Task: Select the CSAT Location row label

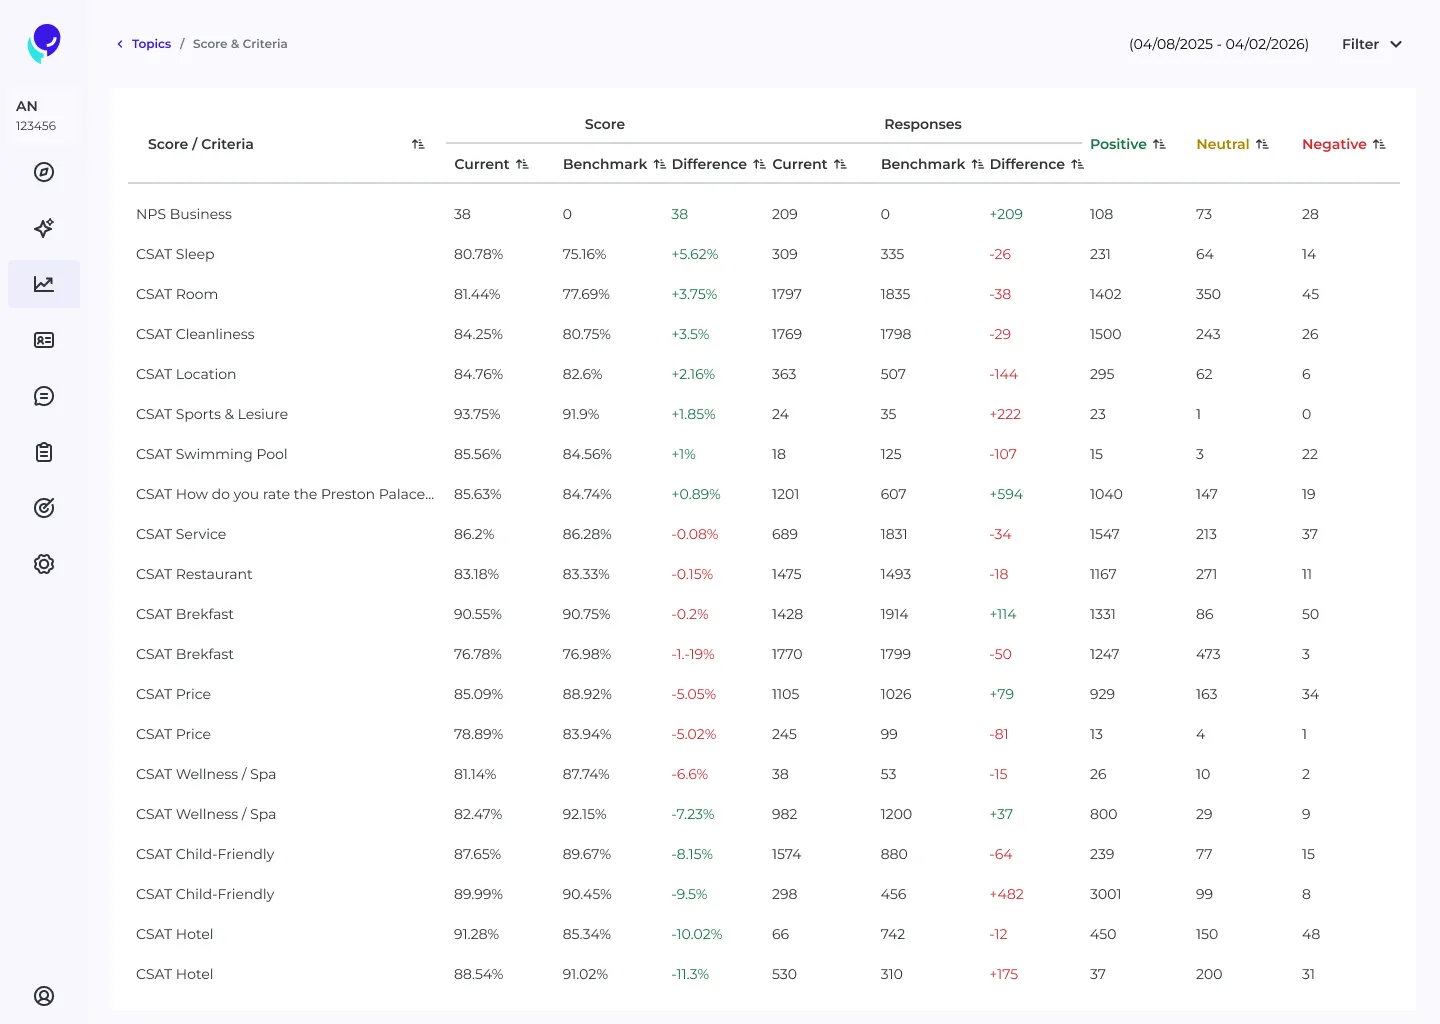Action: point(186,374)
